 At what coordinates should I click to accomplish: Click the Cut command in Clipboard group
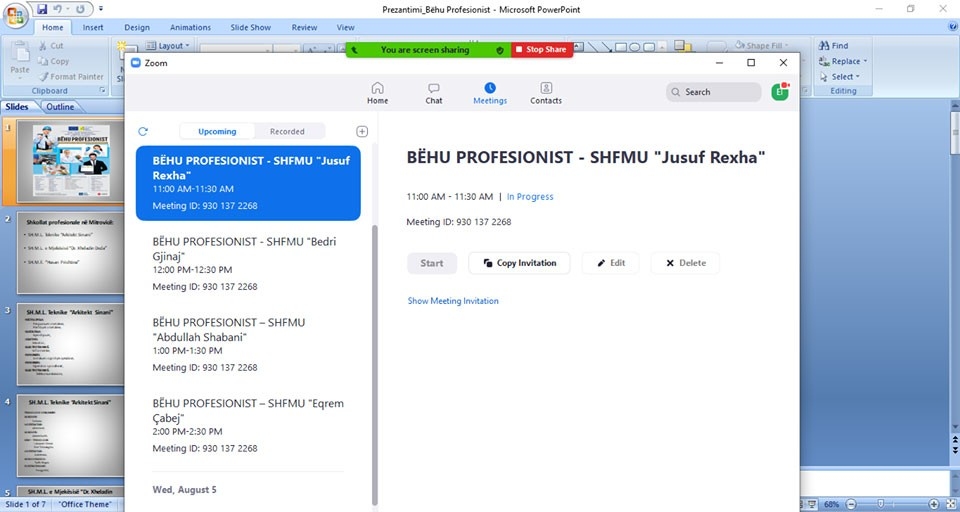tap(51, 45)
